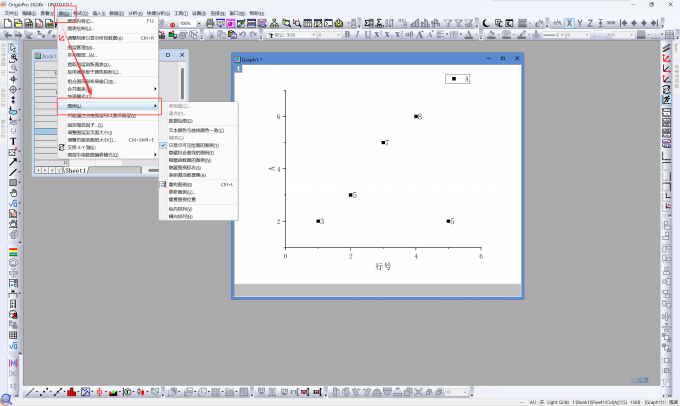Open the File menu
The width and height of the screenshot is (680, 406).
[x=11, y=13]
